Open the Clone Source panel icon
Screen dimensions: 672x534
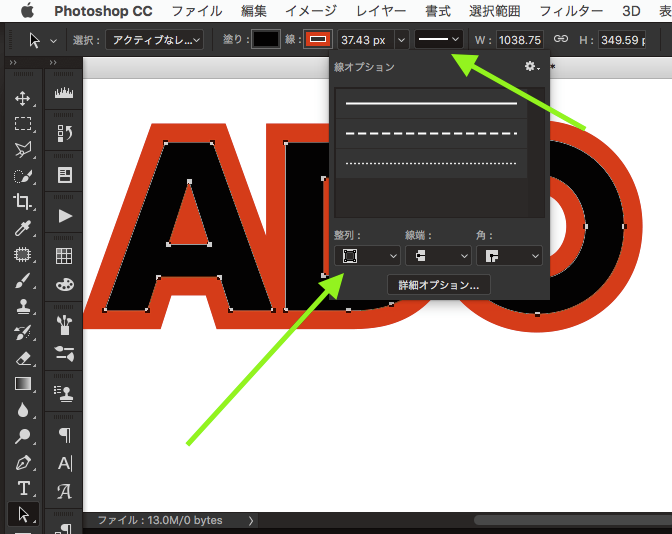[64, 393]
